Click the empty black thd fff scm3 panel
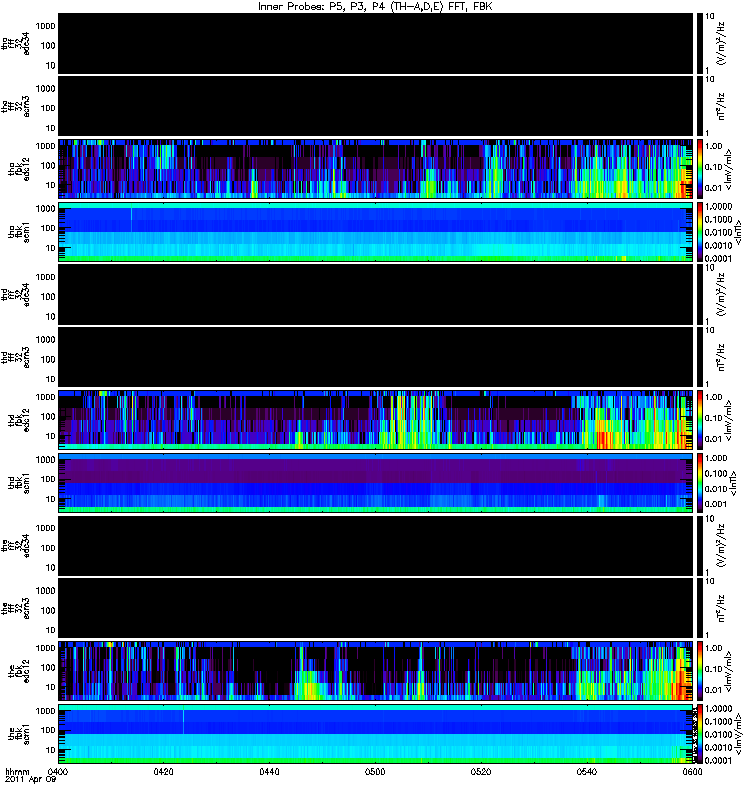The height and width of the screenshot is (800, 750). coord(376,357)
